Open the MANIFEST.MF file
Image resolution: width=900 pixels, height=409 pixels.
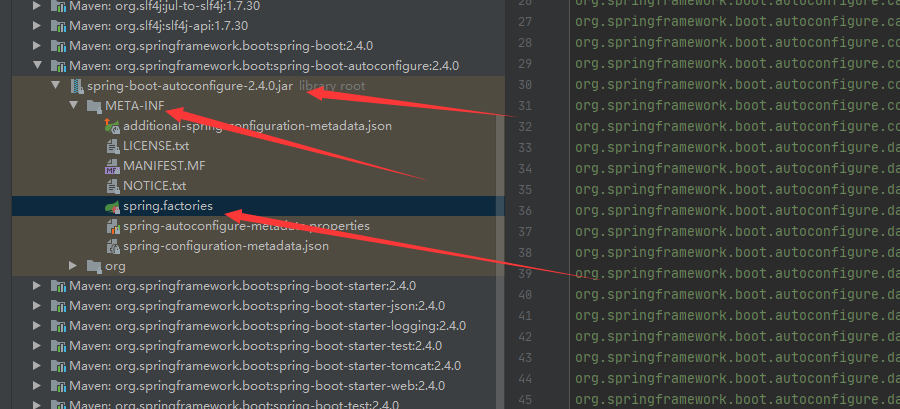pos(164,166)
